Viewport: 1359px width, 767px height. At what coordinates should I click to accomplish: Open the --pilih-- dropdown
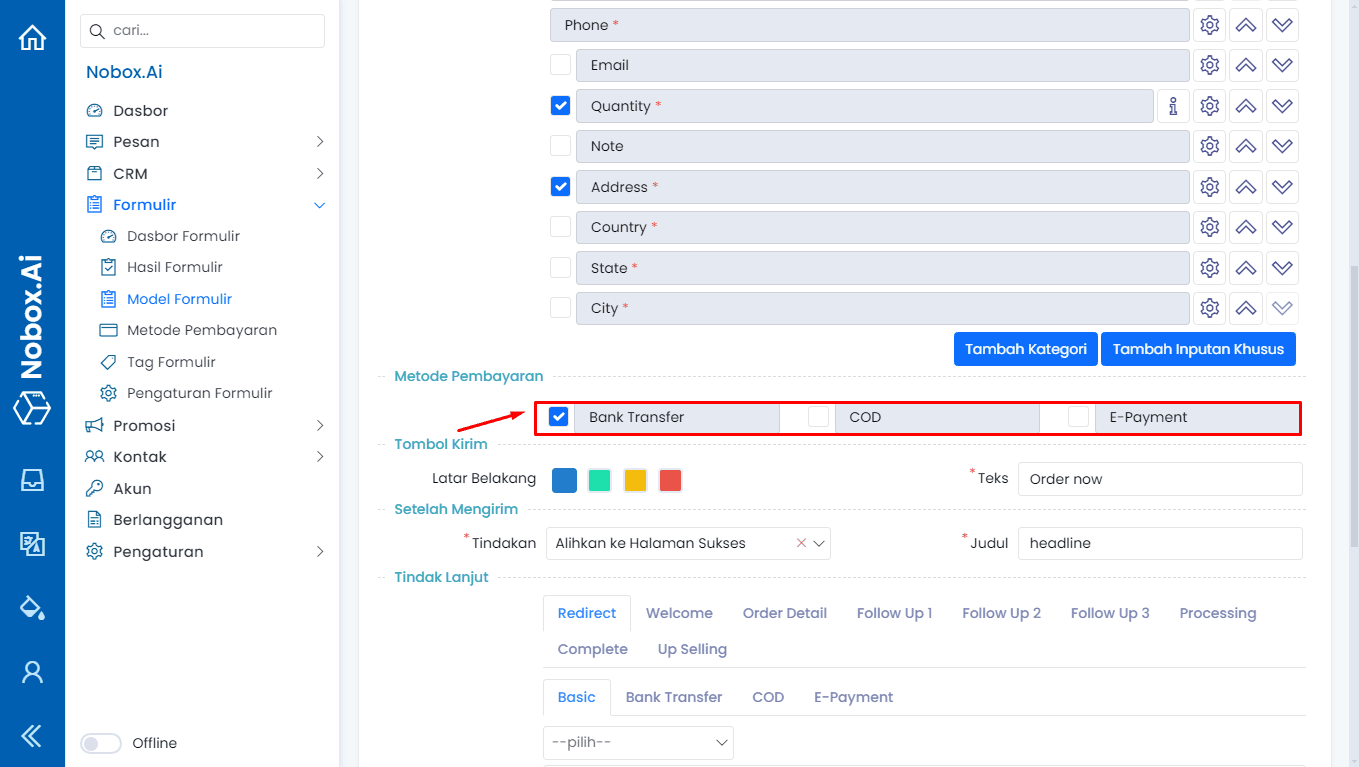coord(638,743)
